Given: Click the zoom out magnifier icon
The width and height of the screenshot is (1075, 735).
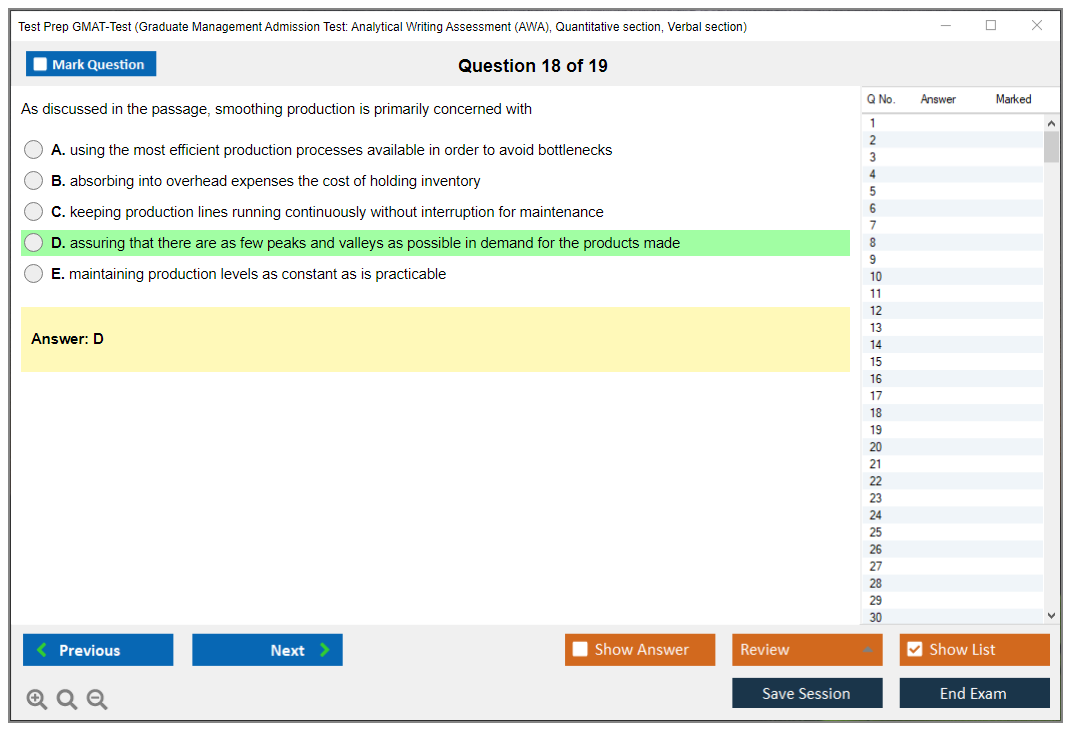Looking at the screenshot, I should coord(97,700).
